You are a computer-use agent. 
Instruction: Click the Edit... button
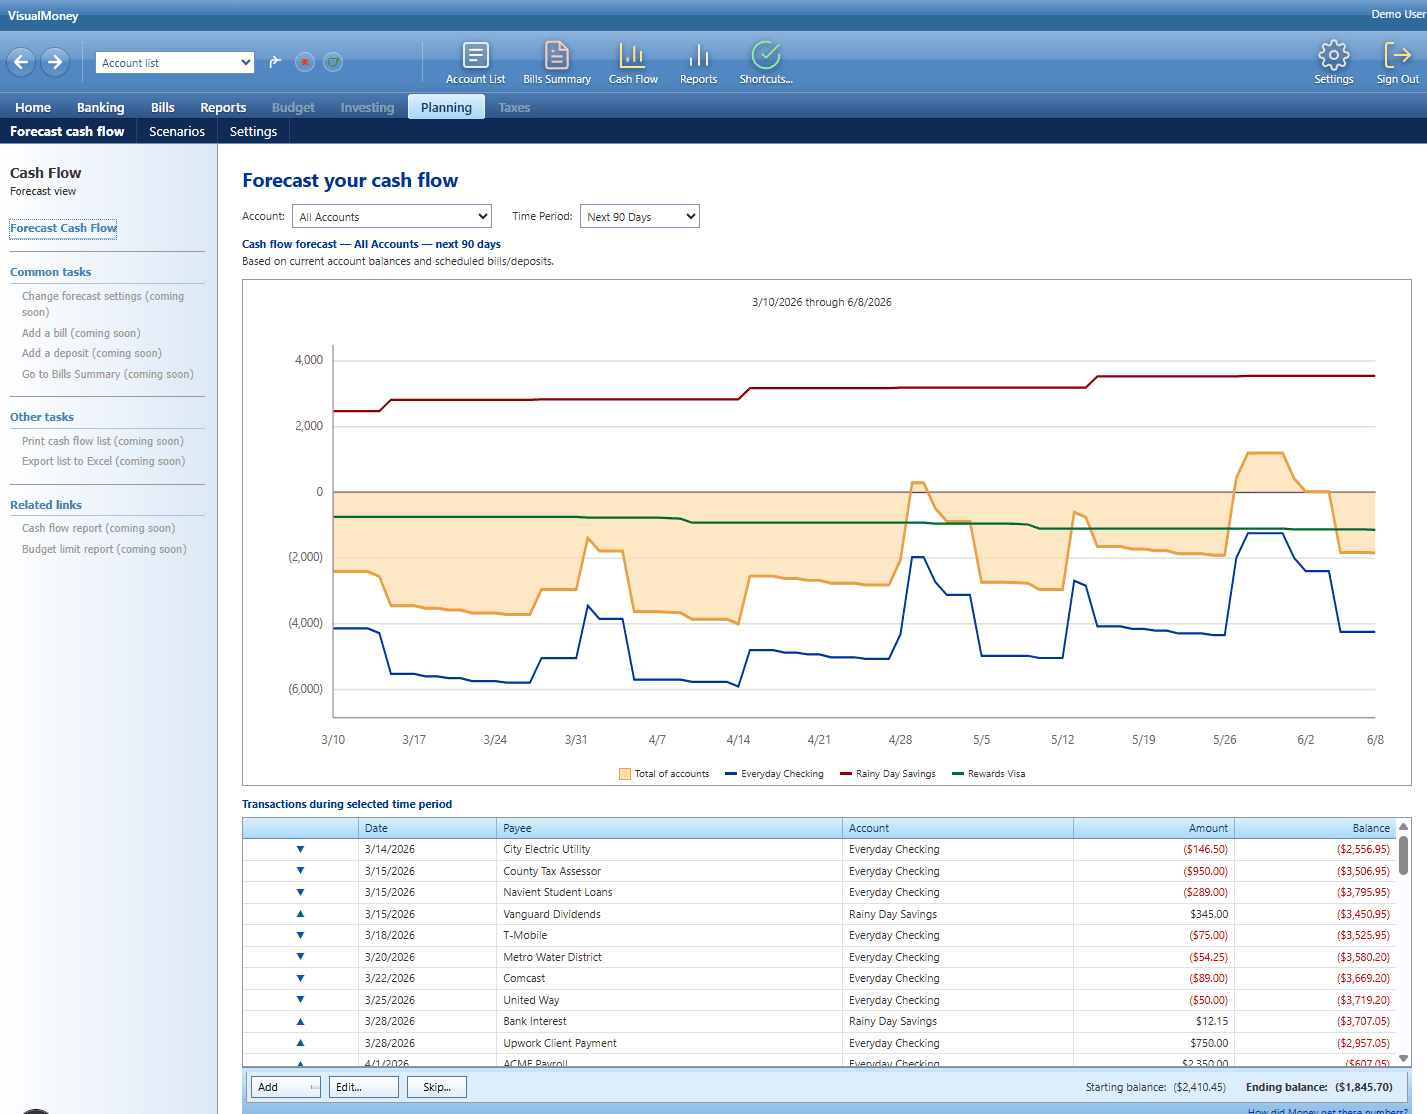click(x=363, y=1087)
